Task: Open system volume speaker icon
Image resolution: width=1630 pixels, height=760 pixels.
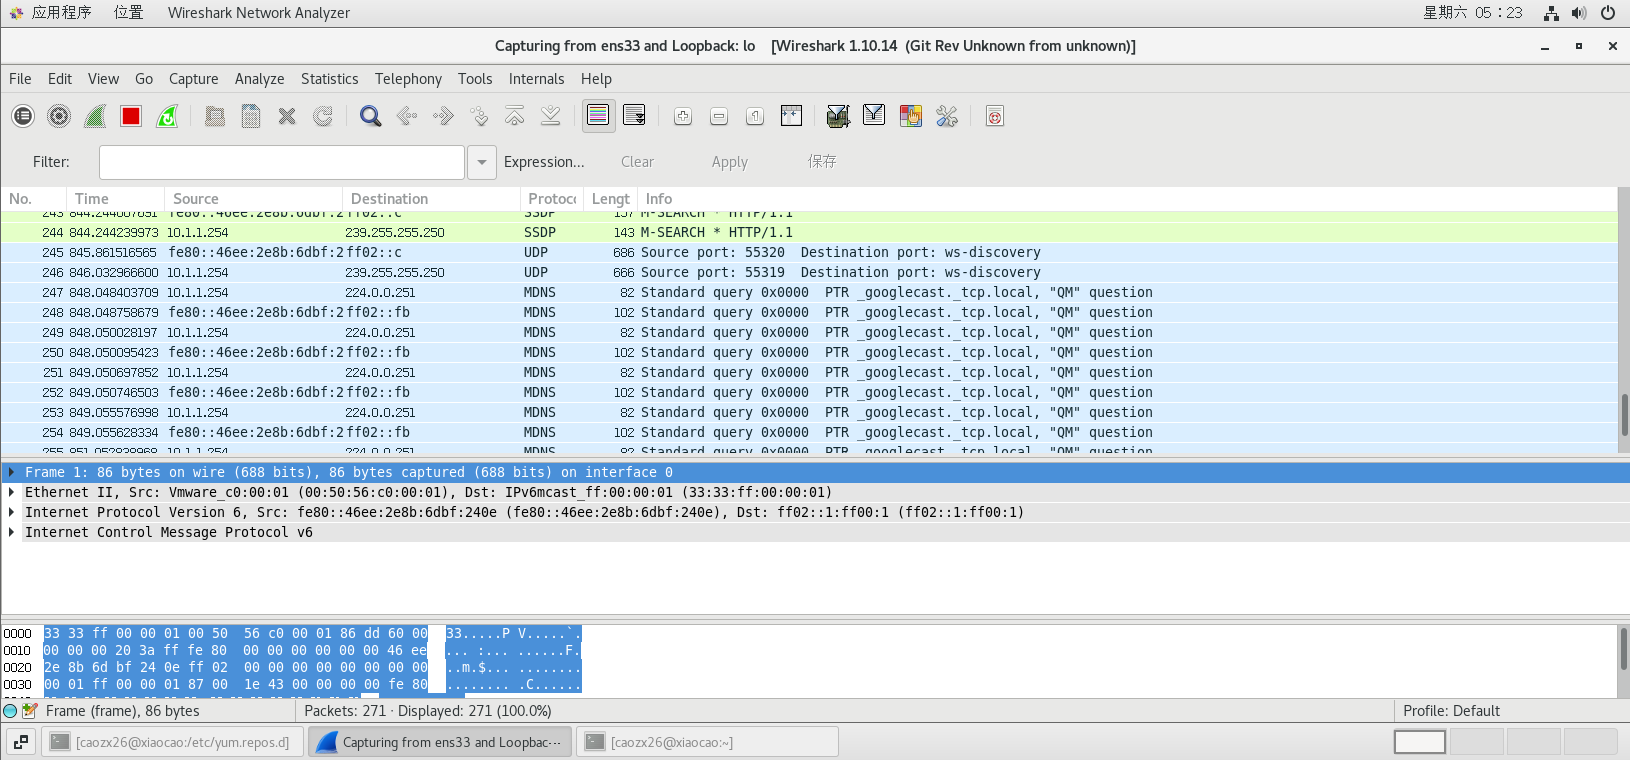Action: click(1579, 13)
